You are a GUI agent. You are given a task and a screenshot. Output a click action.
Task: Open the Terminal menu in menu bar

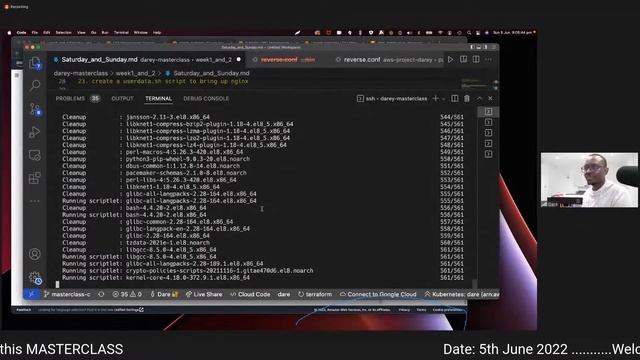pyautogui.click(x=121, y=33)
